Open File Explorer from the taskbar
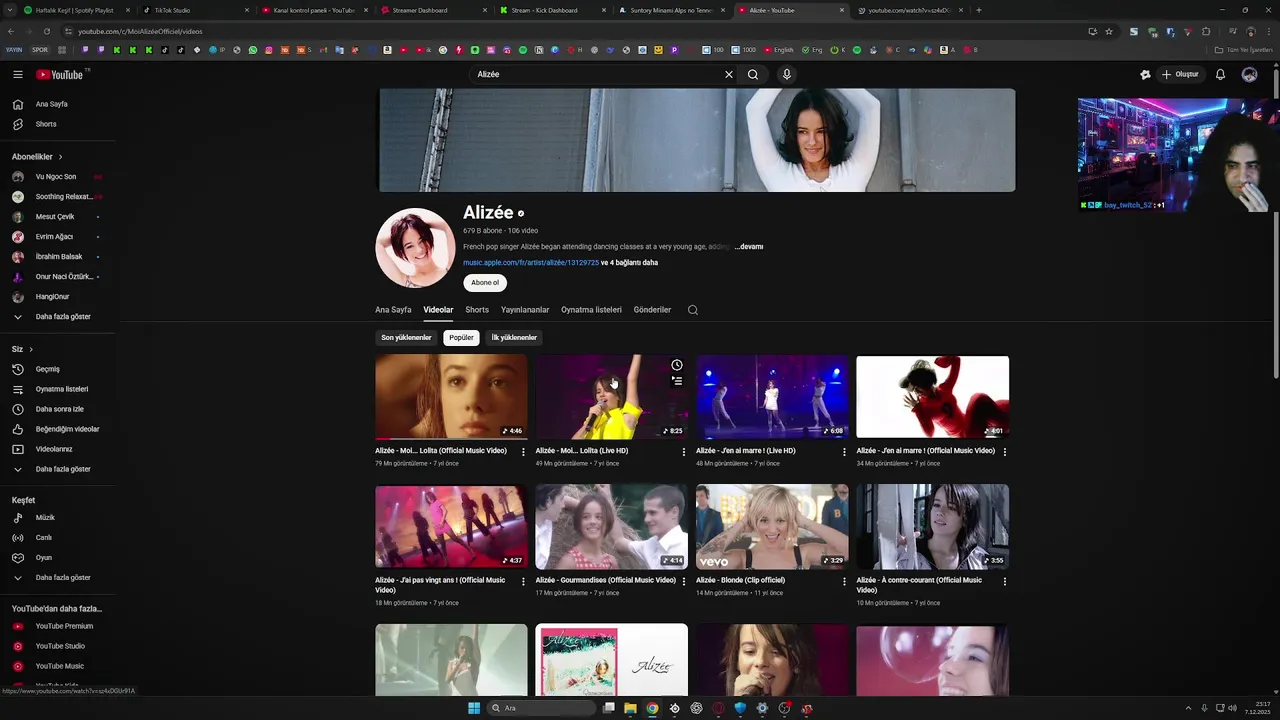Viewport: 1280px width, 720px height. [630, 708]
